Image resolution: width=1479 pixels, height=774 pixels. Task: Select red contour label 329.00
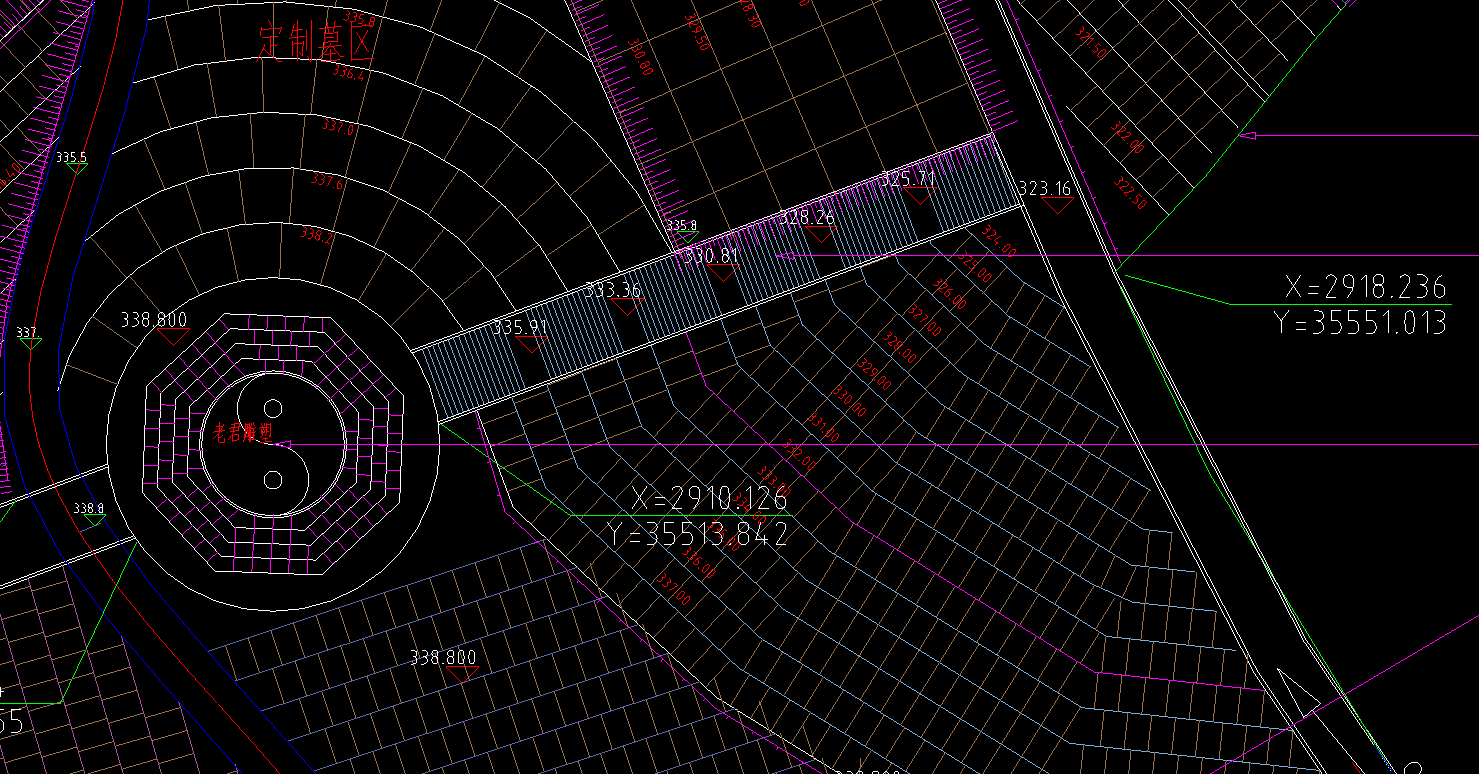coord(875,376)
